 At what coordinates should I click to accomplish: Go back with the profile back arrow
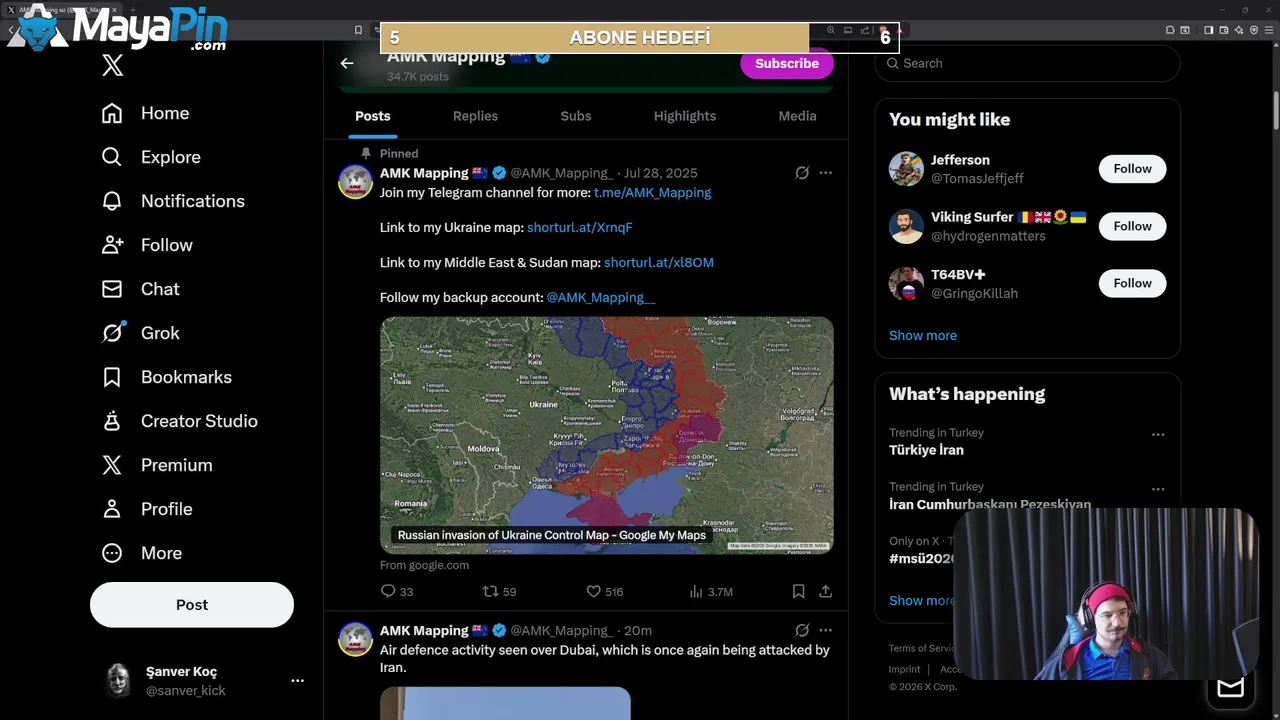pyautogui.click(x=347, y=63)
